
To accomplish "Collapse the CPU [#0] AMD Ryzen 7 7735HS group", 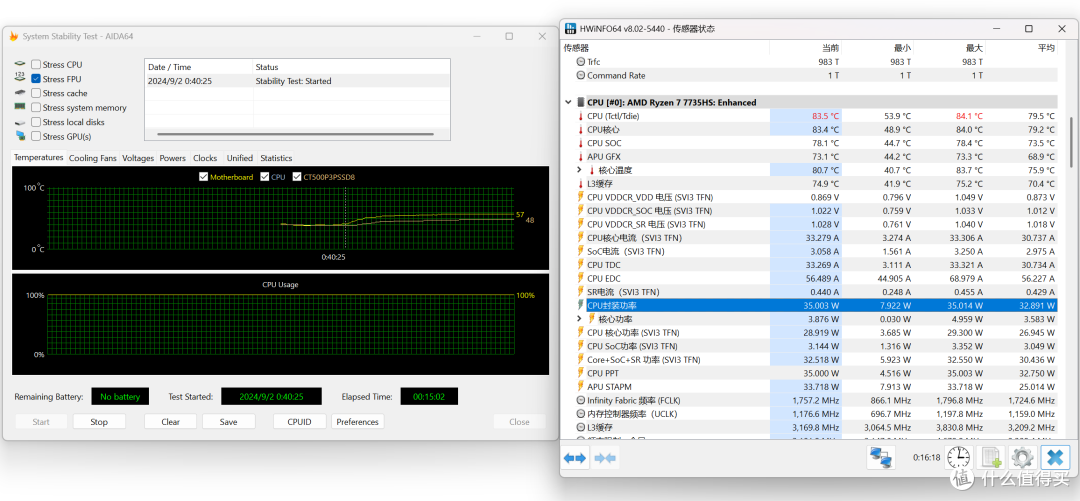I will (x=568, y=102).
